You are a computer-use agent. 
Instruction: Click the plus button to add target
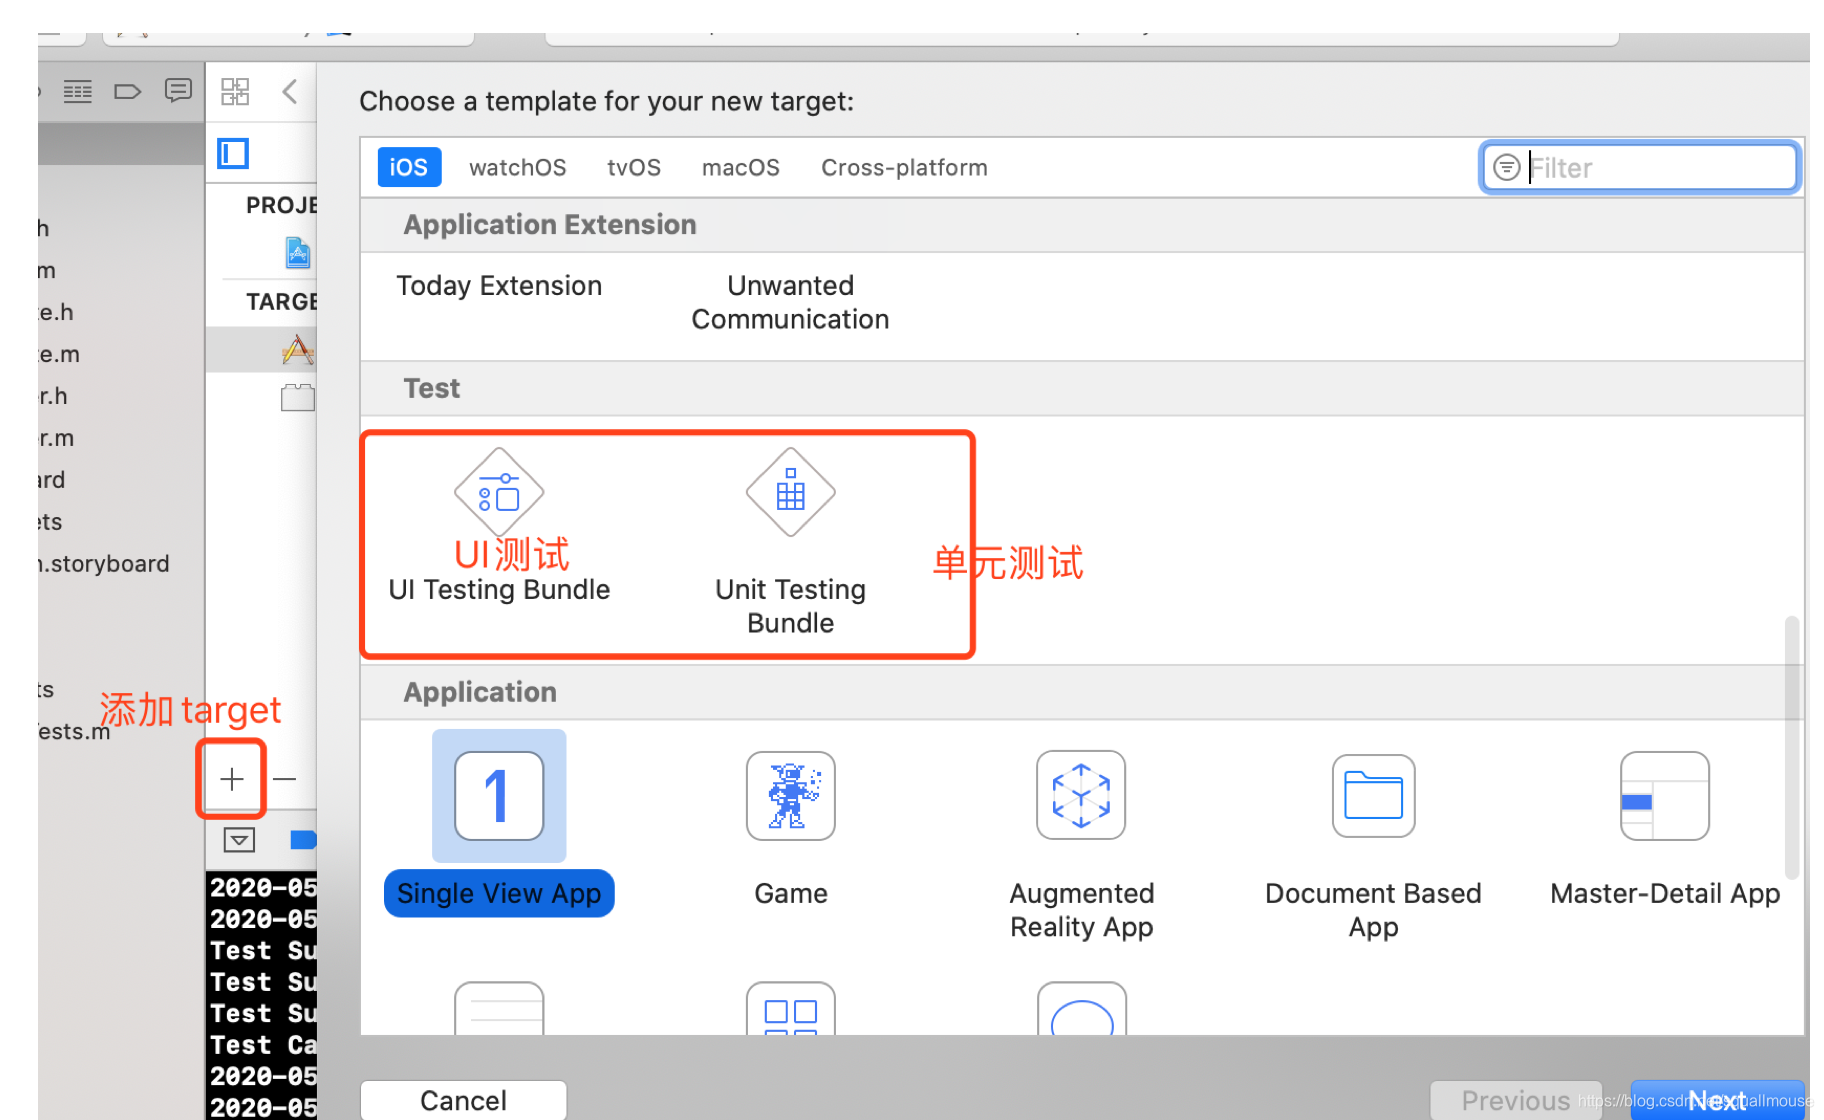click(x=232, y=779)
